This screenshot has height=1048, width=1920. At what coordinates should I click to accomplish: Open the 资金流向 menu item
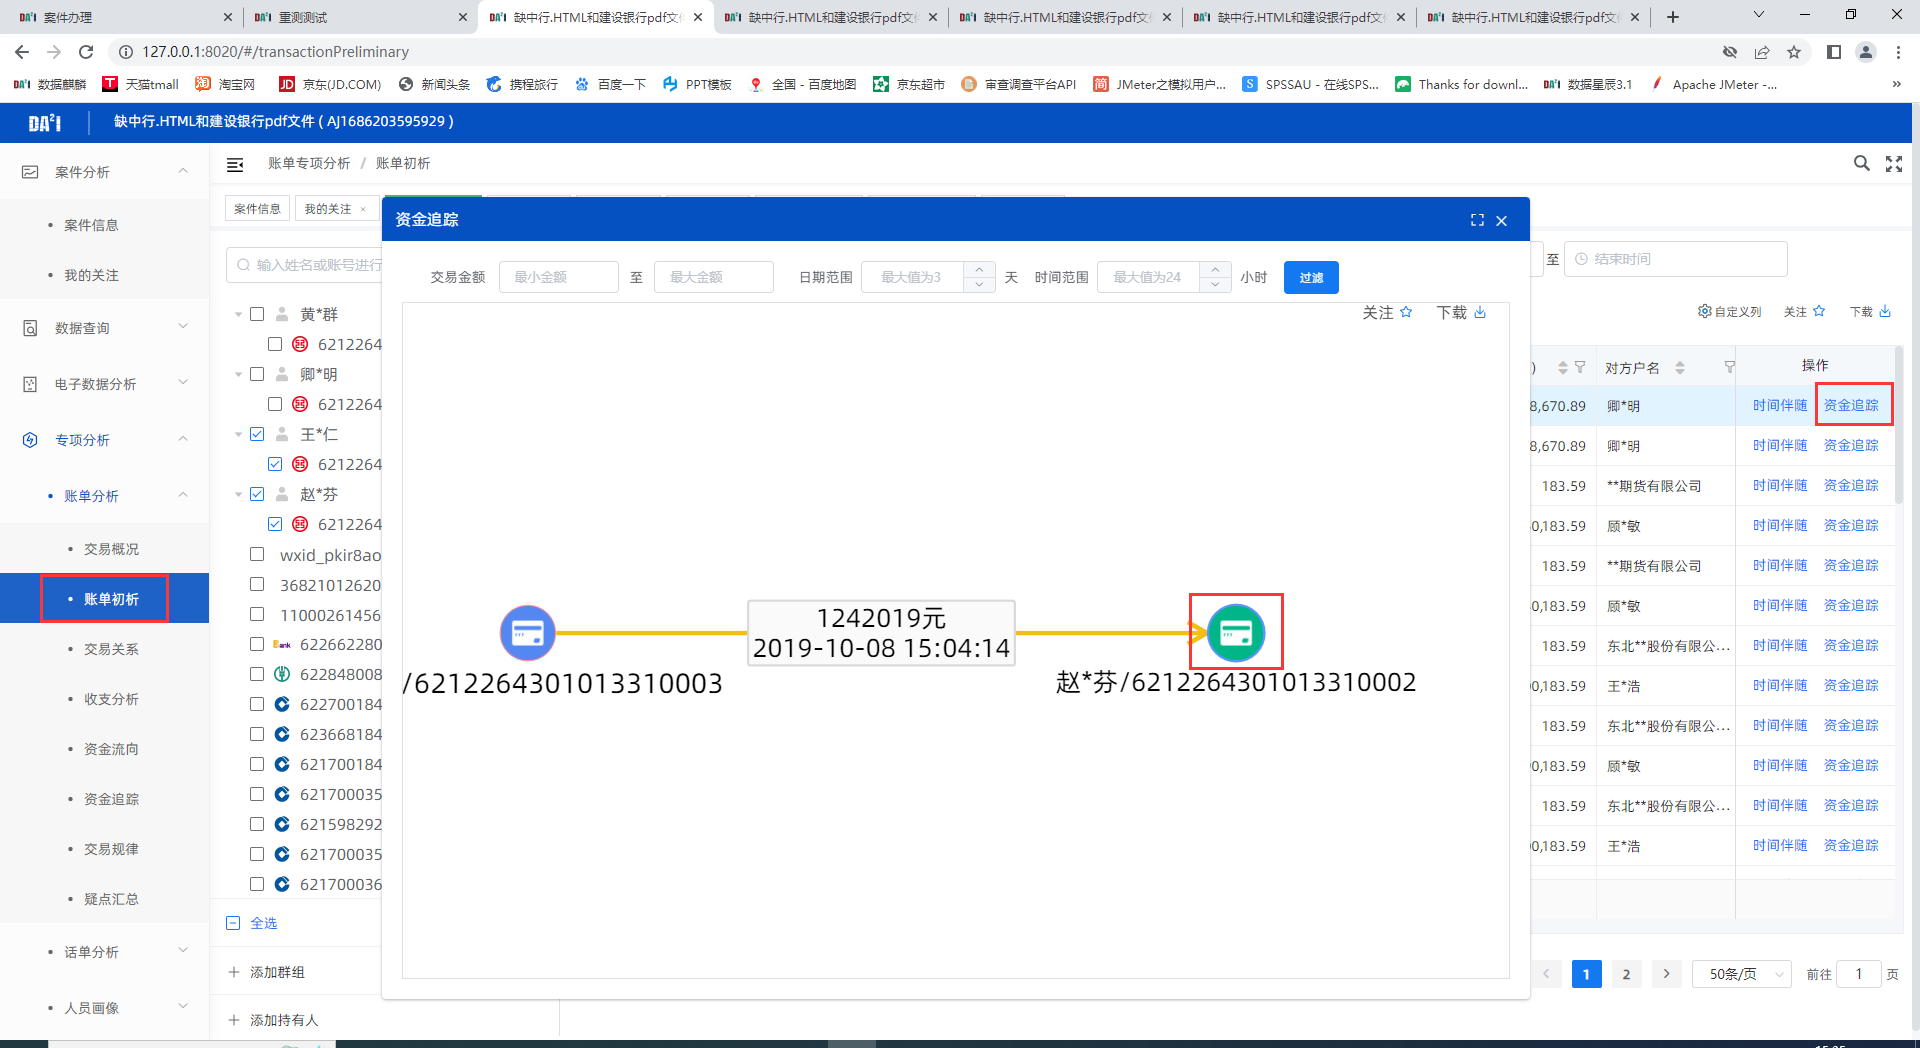click(111, 749)
